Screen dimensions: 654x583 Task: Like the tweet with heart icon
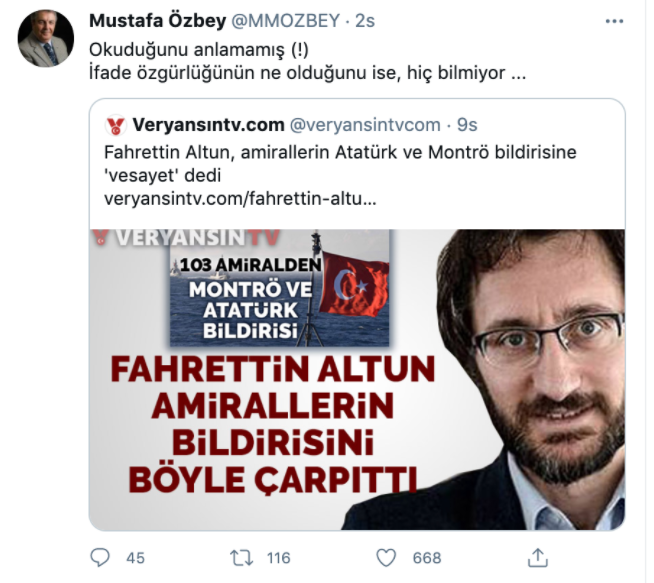click(x=386, y=558)
